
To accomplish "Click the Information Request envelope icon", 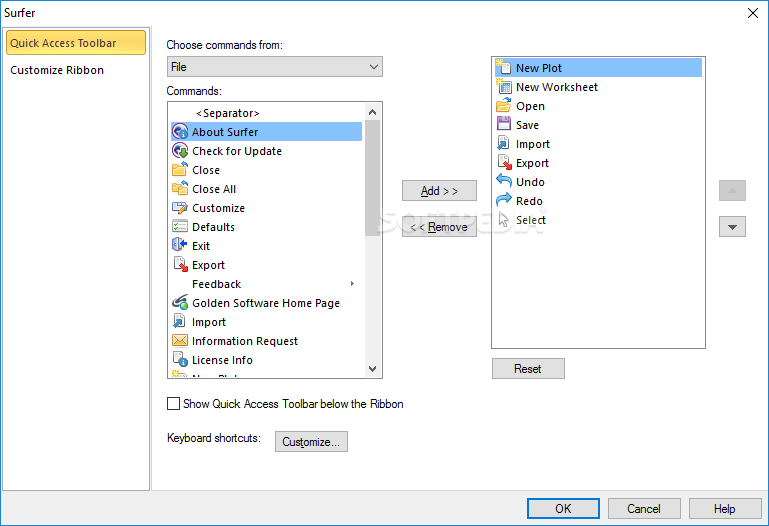I will (x=180, y=340).
